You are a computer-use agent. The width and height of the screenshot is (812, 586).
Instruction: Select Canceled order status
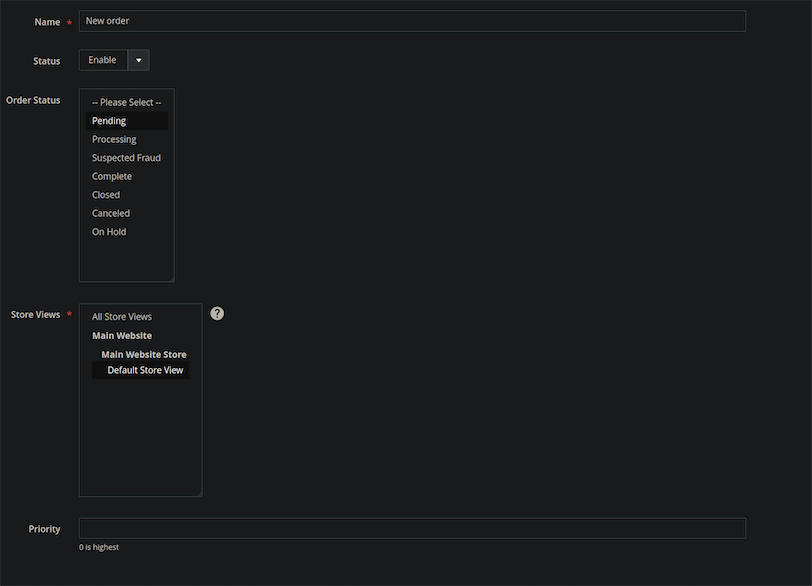pos(110,212)
